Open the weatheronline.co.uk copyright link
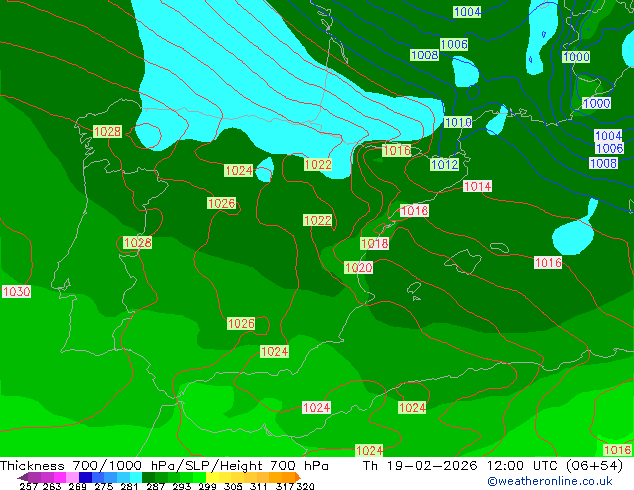 point(550,481)
